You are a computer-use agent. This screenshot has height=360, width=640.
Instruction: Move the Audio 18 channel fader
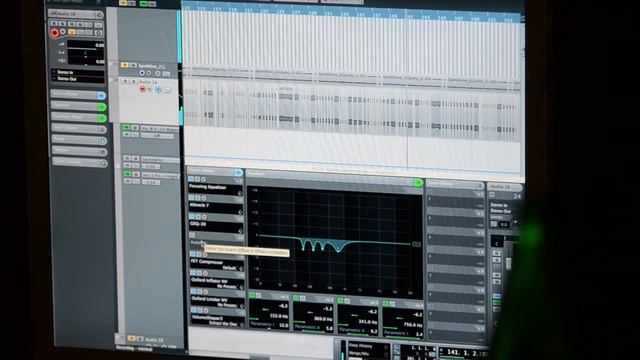pyautogui.click(x=508, y=263)
